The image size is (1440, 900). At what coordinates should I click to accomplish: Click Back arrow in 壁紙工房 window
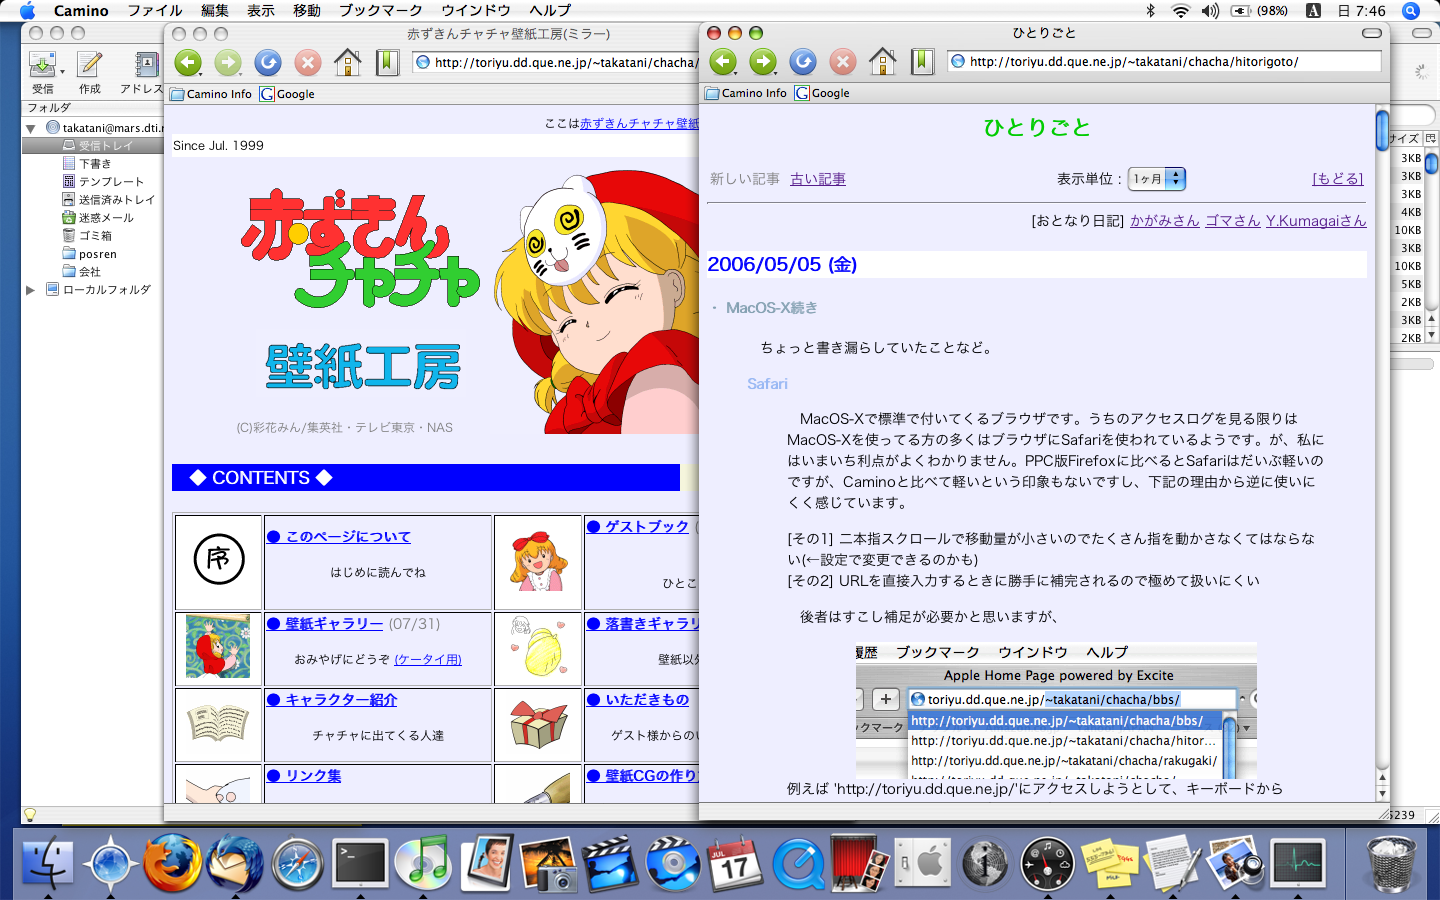188,63
